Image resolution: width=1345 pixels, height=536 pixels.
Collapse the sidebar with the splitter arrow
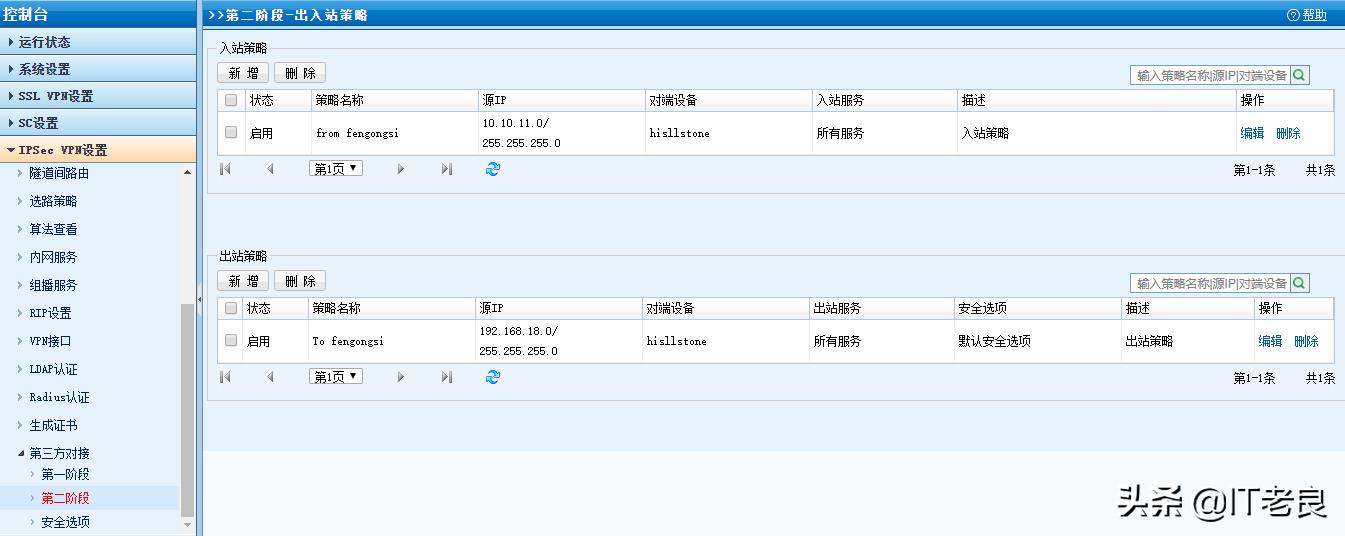coord(200,298)
